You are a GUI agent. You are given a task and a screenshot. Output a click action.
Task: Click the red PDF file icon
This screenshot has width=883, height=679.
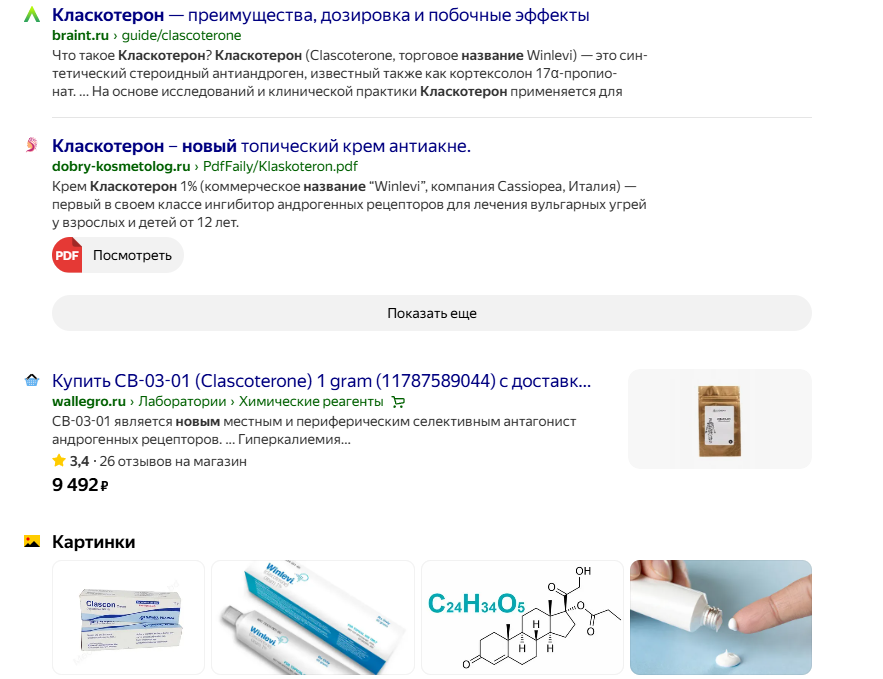[67, 255]
